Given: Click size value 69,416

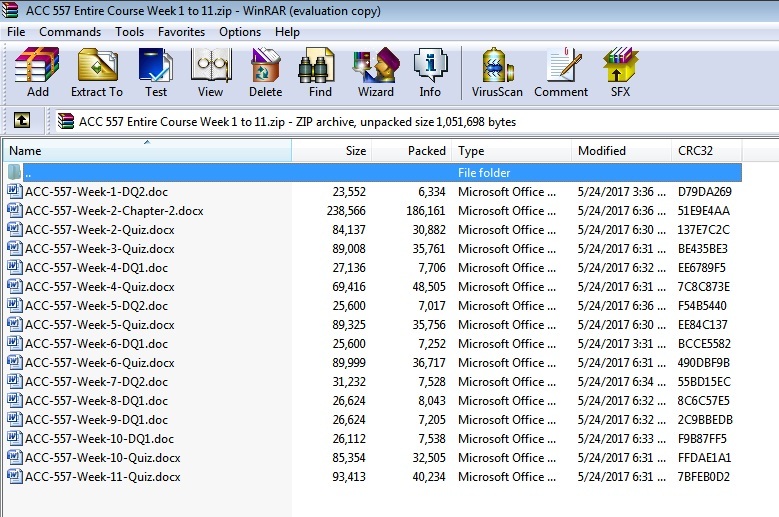Looking at the screenshot, I should coord(349,287).
